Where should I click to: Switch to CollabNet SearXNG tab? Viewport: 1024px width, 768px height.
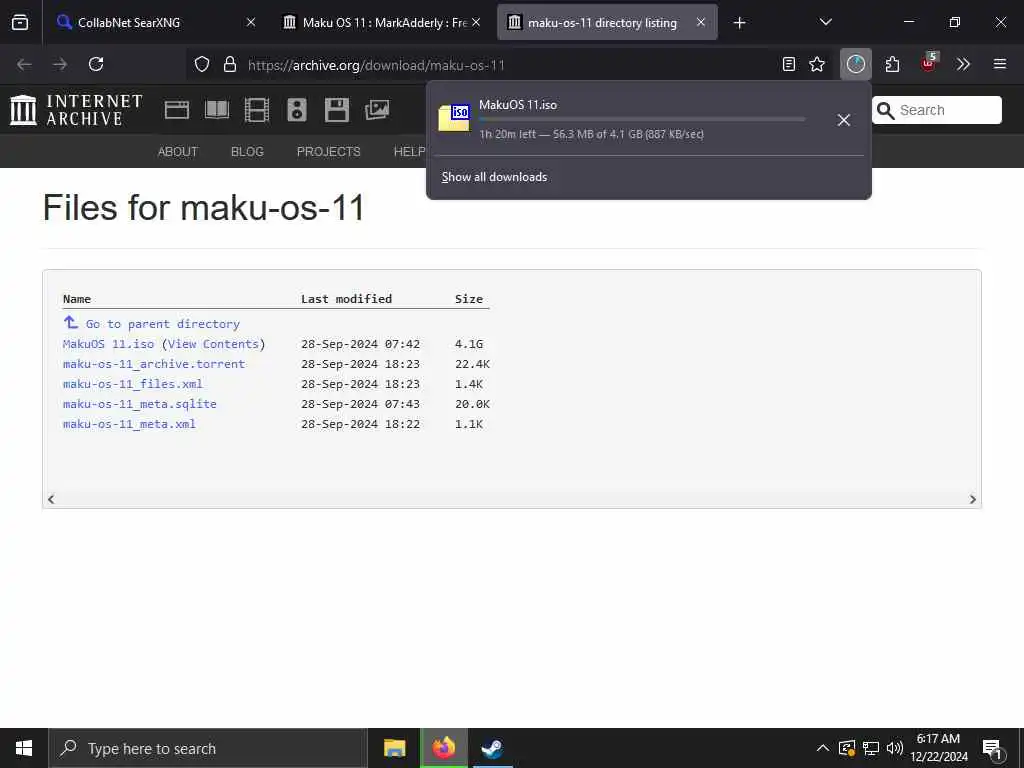tap(155, 22)
